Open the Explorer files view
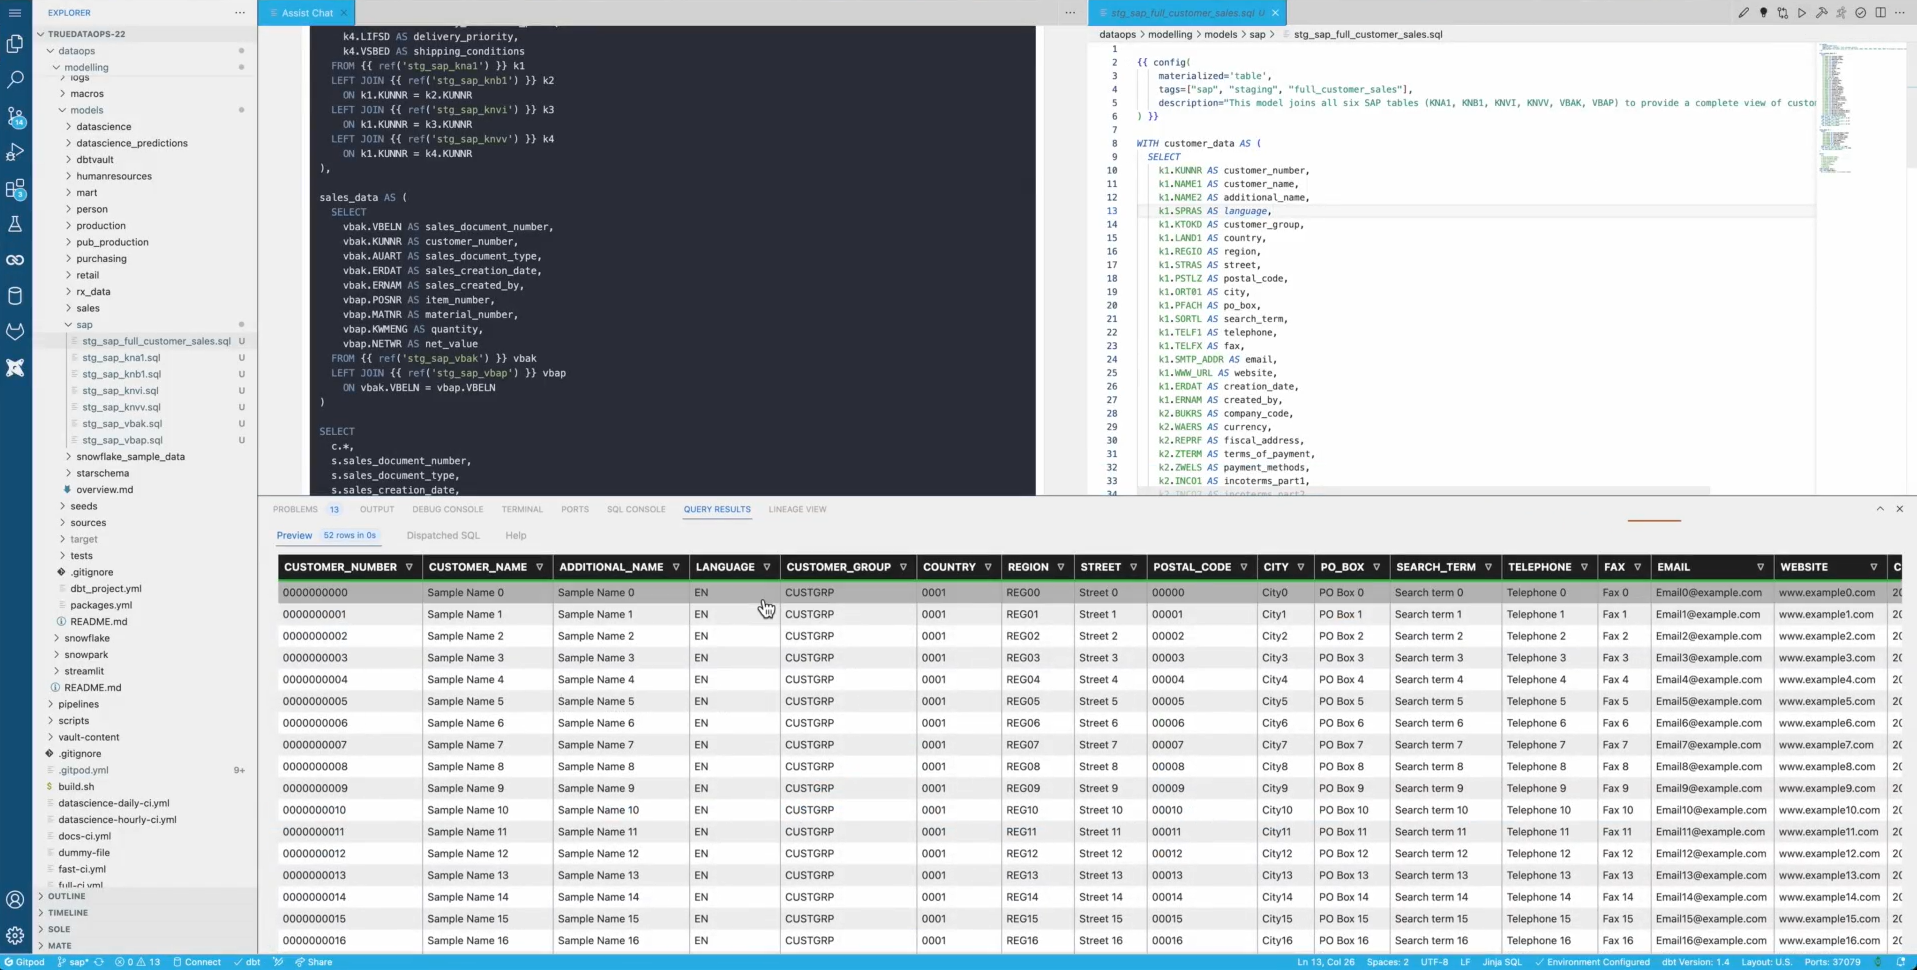Image resolution: width=1917 pixels, height=970 pixels. point(15,43)
